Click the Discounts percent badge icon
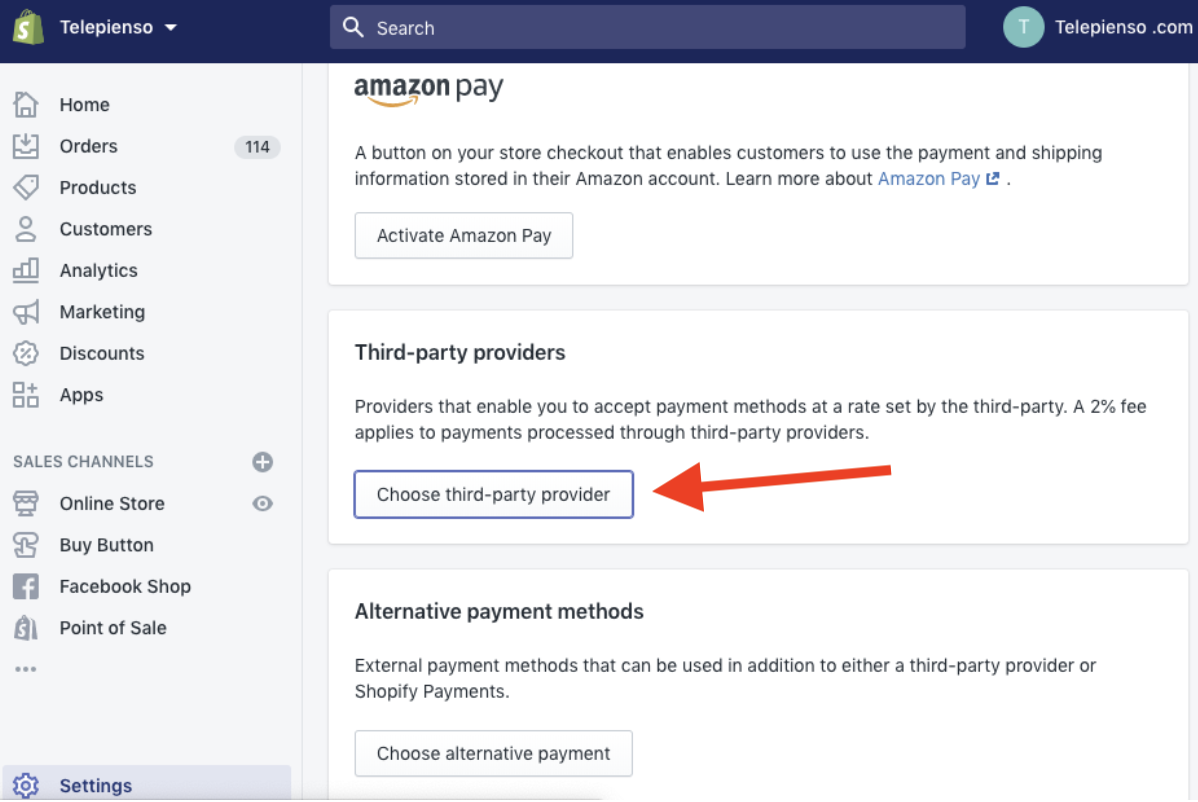This screenshot has height=802, width=1198. click(25, 353)
